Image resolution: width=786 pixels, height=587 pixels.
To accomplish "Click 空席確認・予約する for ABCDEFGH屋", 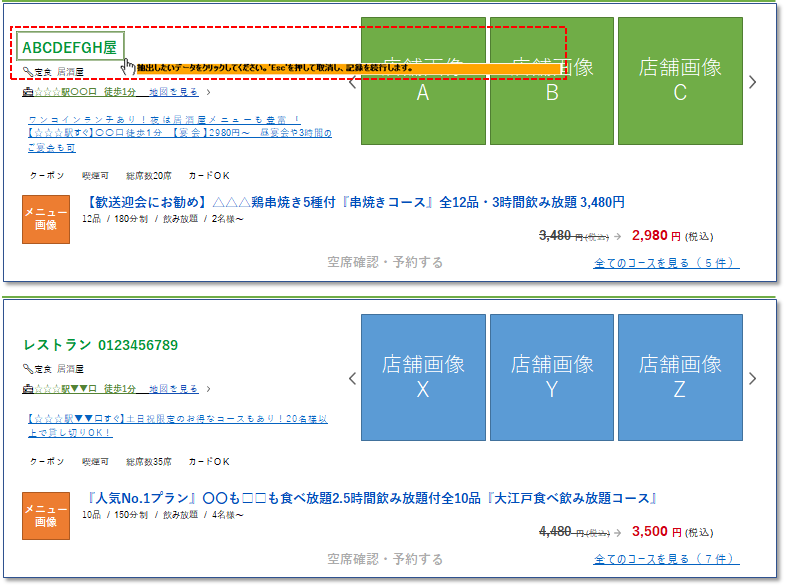I will point(385,262).
